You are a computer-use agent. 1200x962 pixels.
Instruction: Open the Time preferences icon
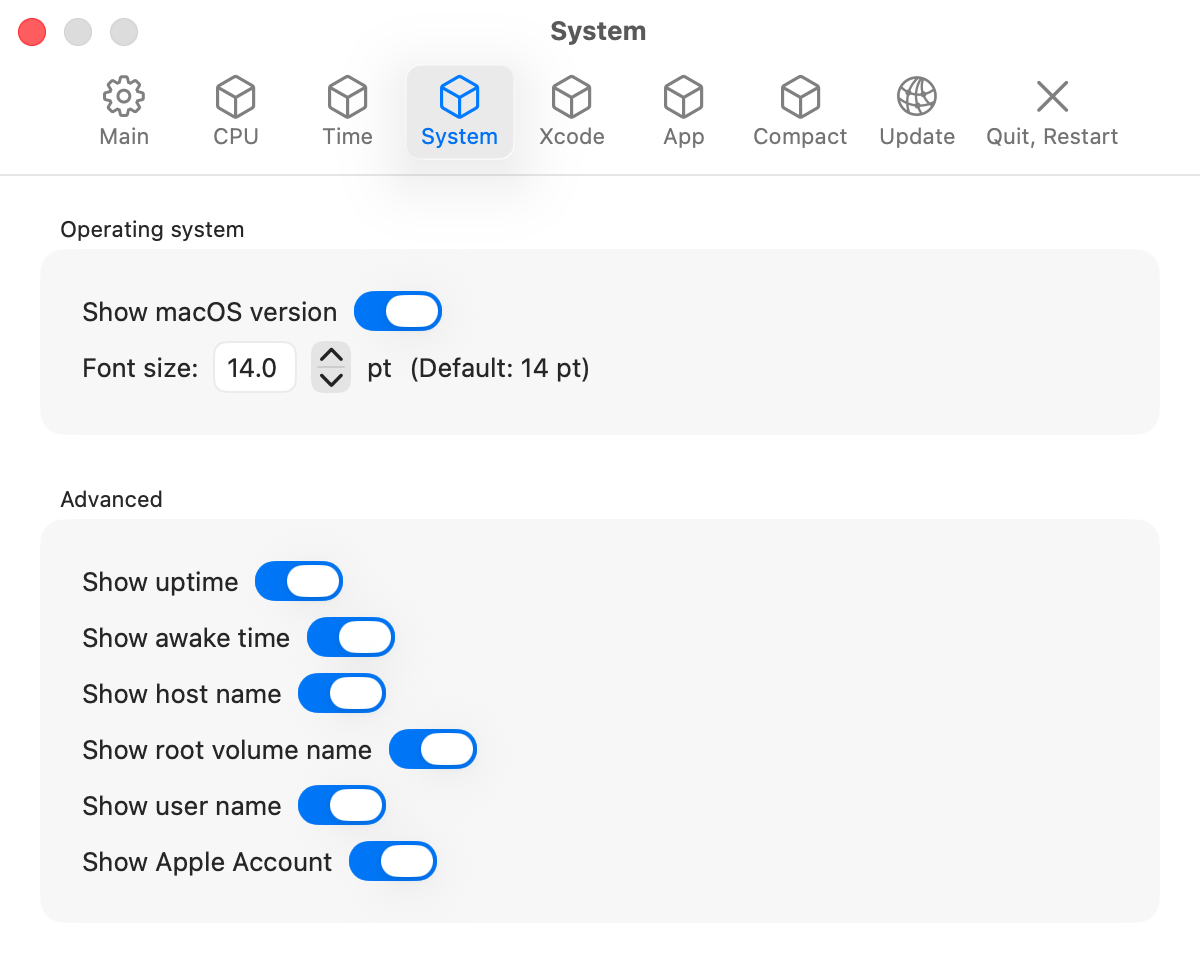pos(347,98)
